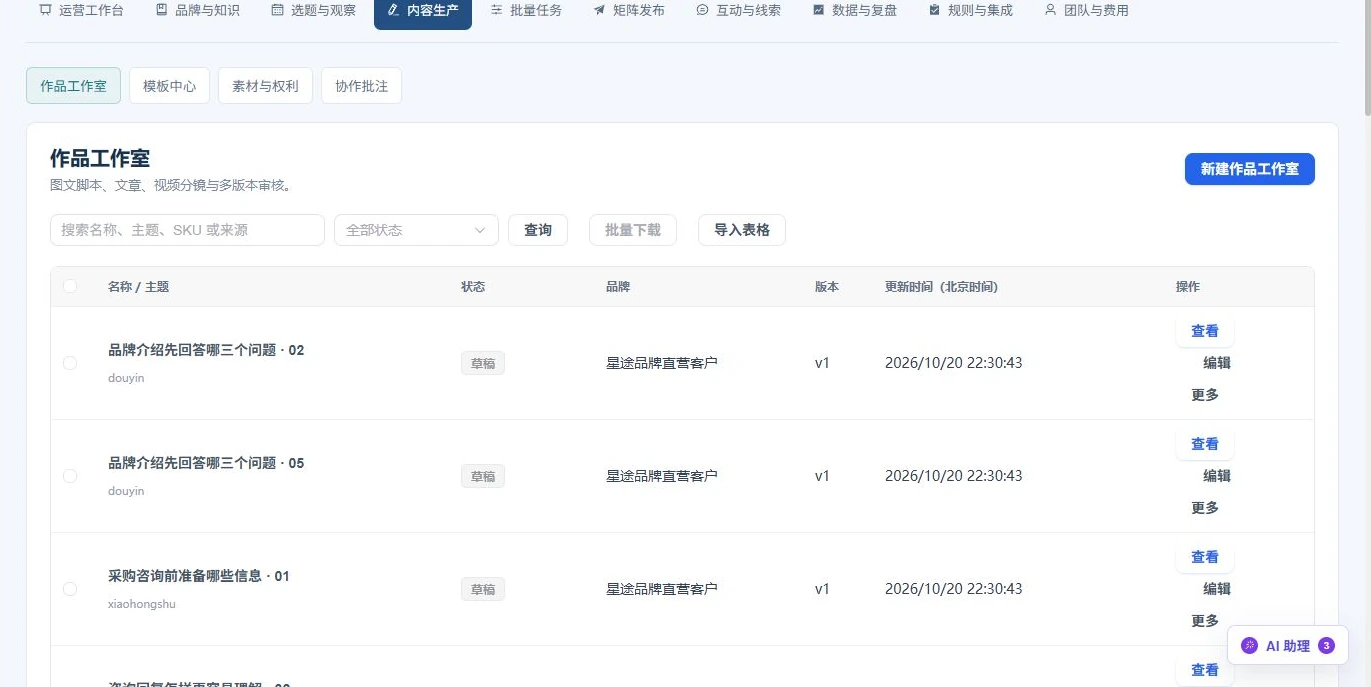
Task: Switch to 模板中心 sub-tab
Action: [169, 86]
